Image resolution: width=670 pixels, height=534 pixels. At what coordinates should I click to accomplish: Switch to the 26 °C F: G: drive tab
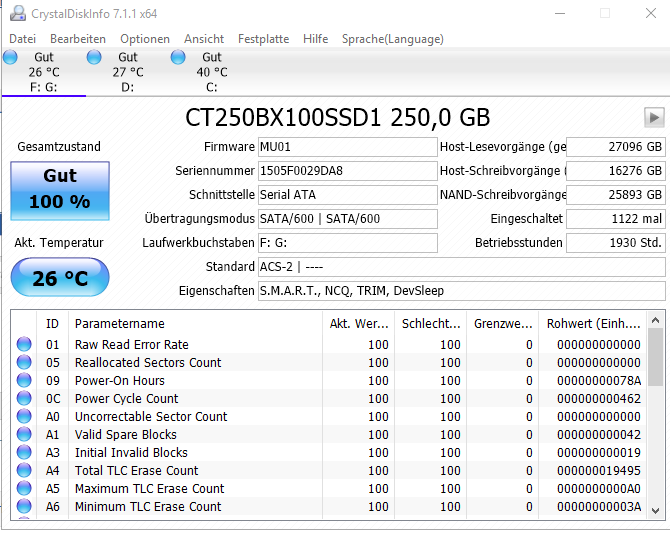[x=44, y=72]
